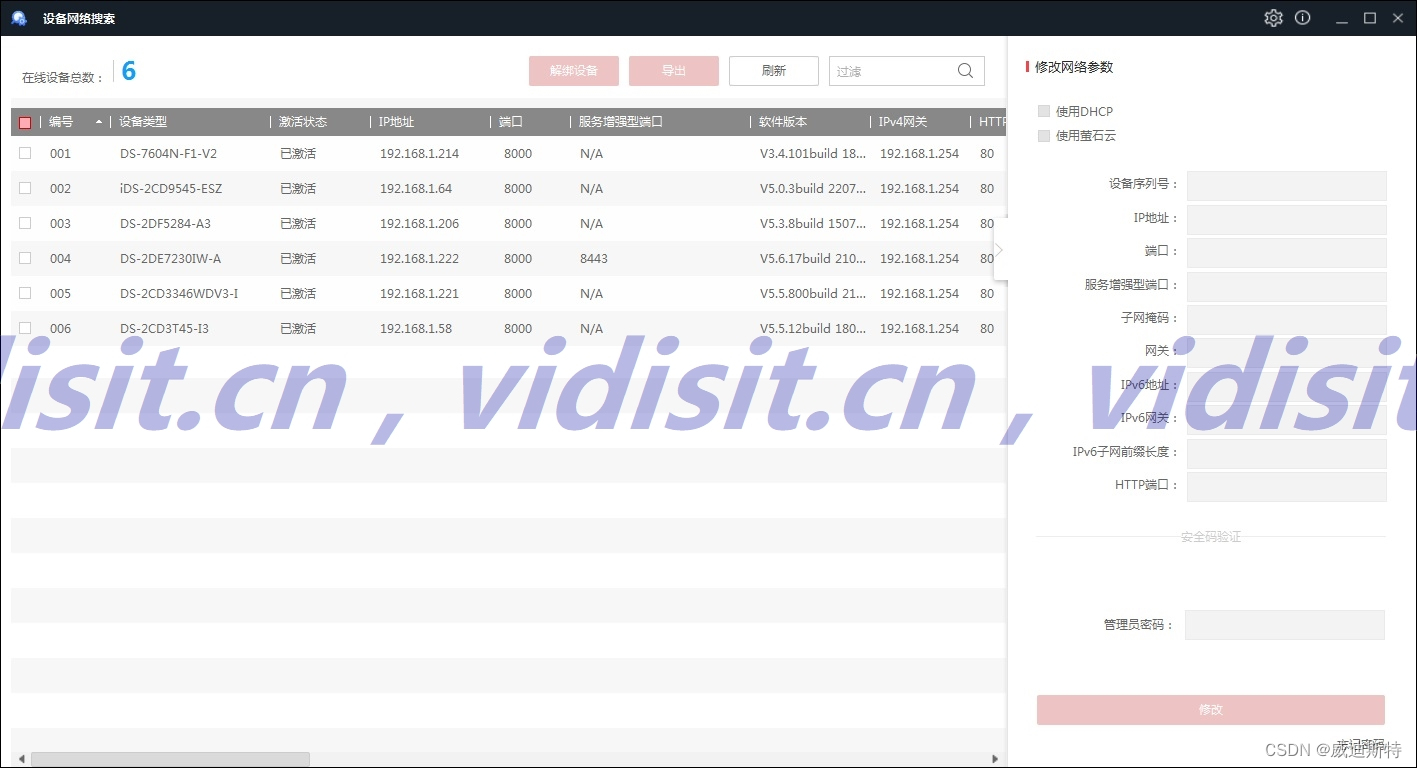Image resolution: width=1417 pixels, height=768 pixels.
Task: Close the 设备网络搜索 window
Action: pos(1397,18)
